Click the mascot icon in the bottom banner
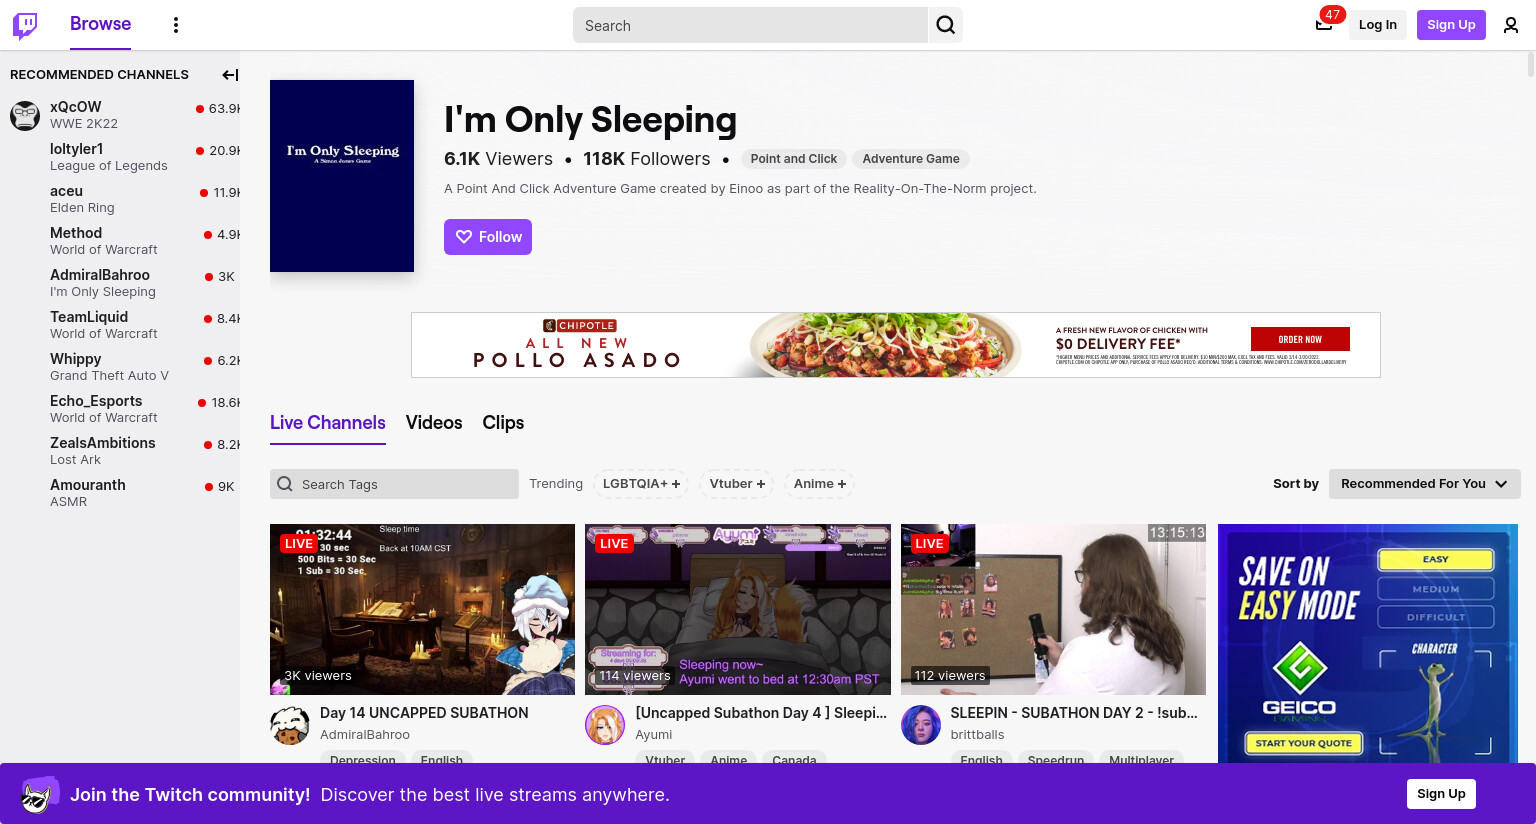Image resolution: width=1536 pixels, height=824 pixels. (x=40, y=795)
